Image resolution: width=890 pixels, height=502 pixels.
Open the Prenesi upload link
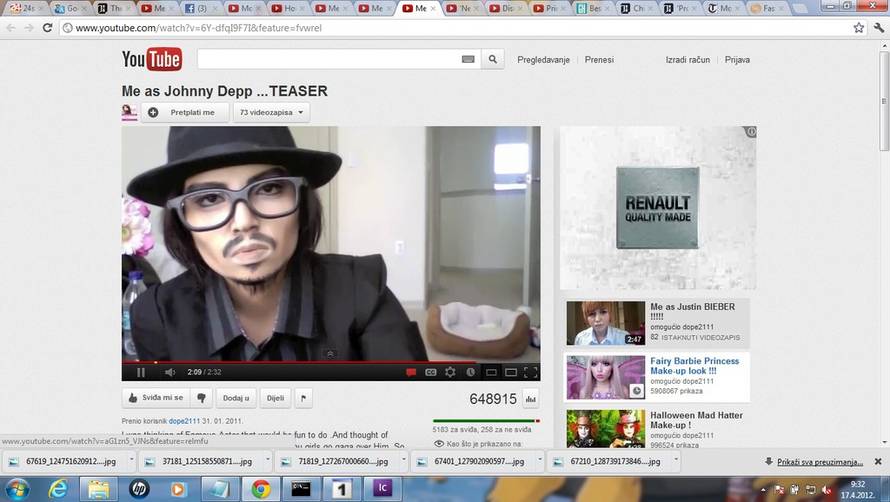coord(599,60)
